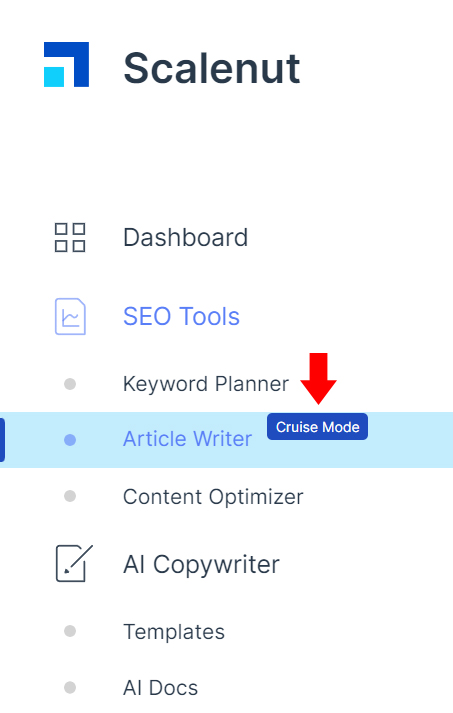This screenshot has width=453, height=713.
Task: Click the bullet dot beside AI Docs
Action: coord(70,688)
